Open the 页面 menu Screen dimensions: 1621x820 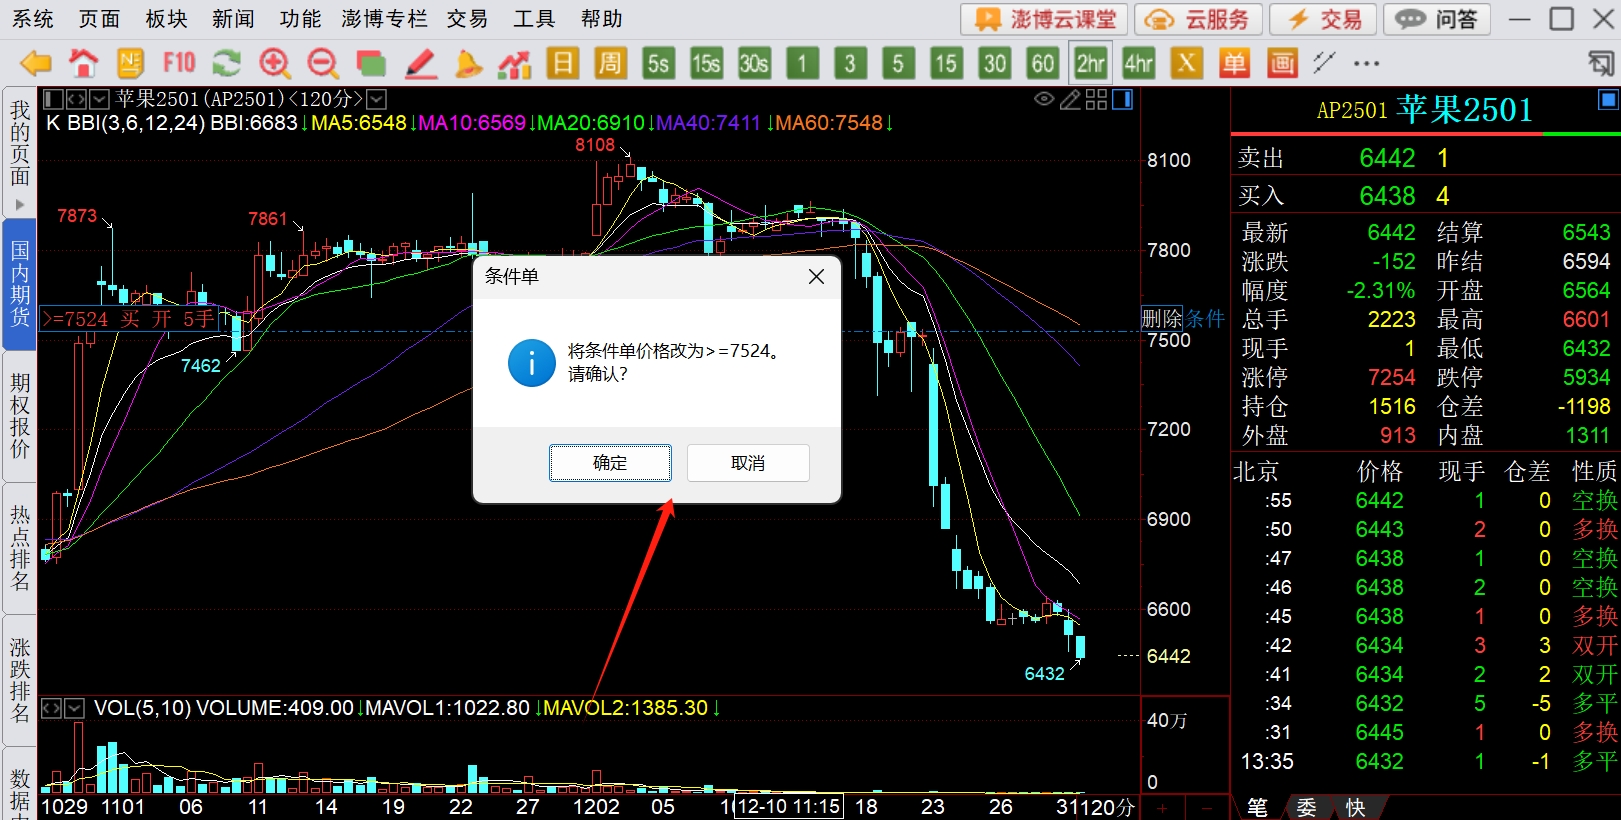pyautogui.click(x=99, y=19)
